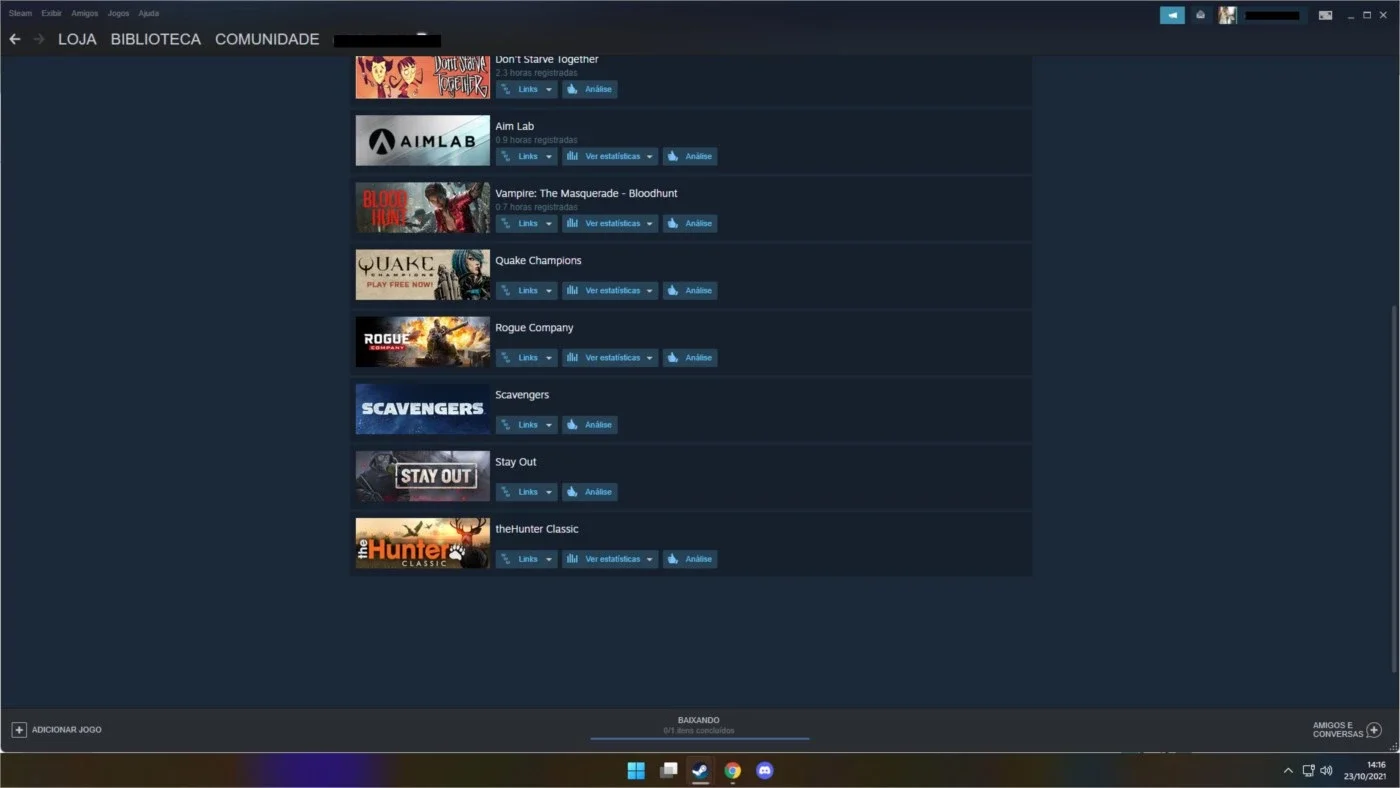Open the Bloodhunt game thumbnail
The height and width of the screenshot is (788, 1400).
click(423, 207)
